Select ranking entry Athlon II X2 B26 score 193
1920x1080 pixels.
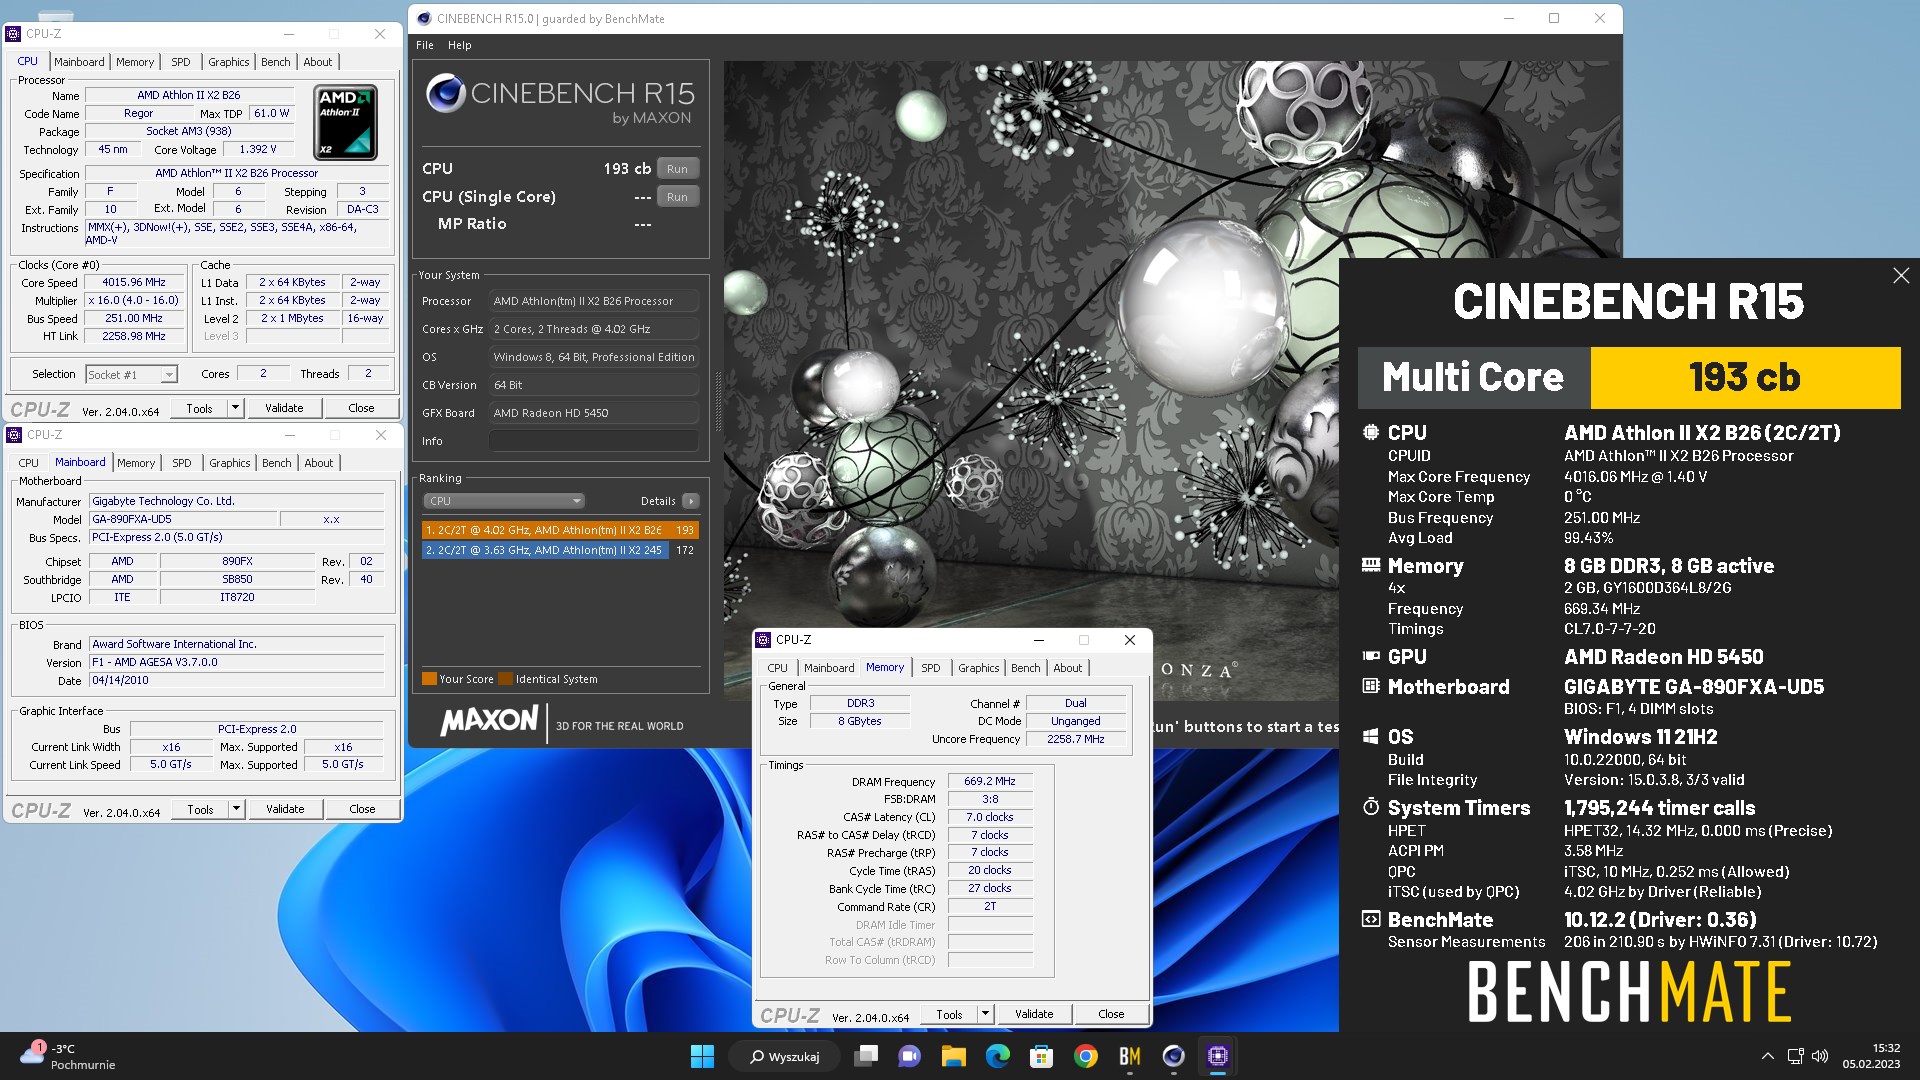[x=560, y=530]
